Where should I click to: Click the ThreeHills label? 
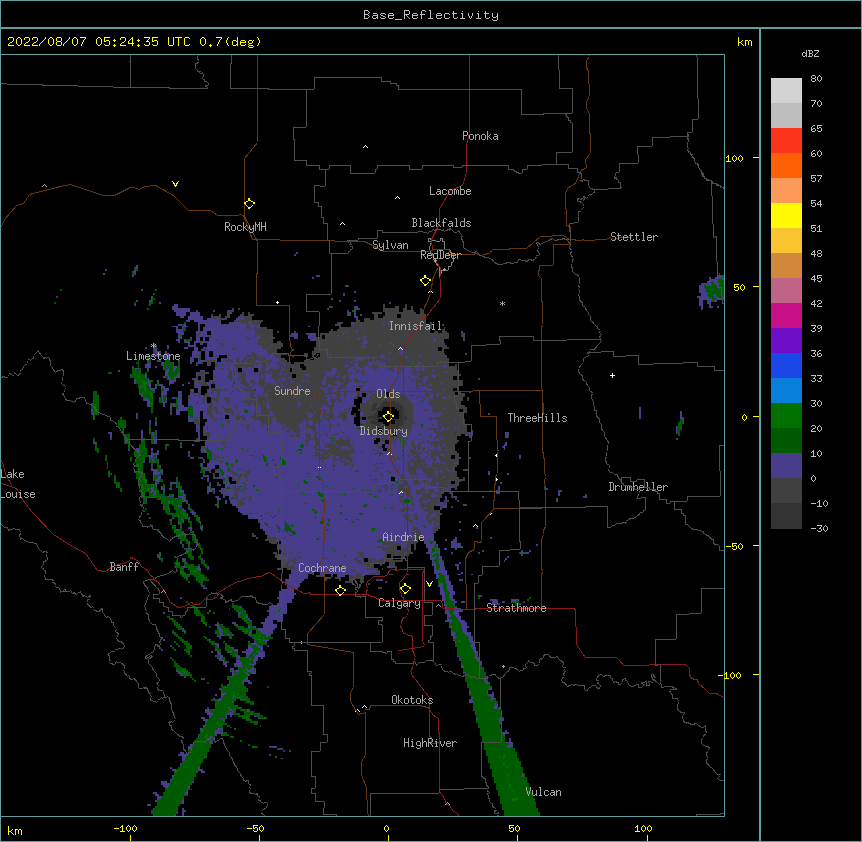click(x=538, y=418)
